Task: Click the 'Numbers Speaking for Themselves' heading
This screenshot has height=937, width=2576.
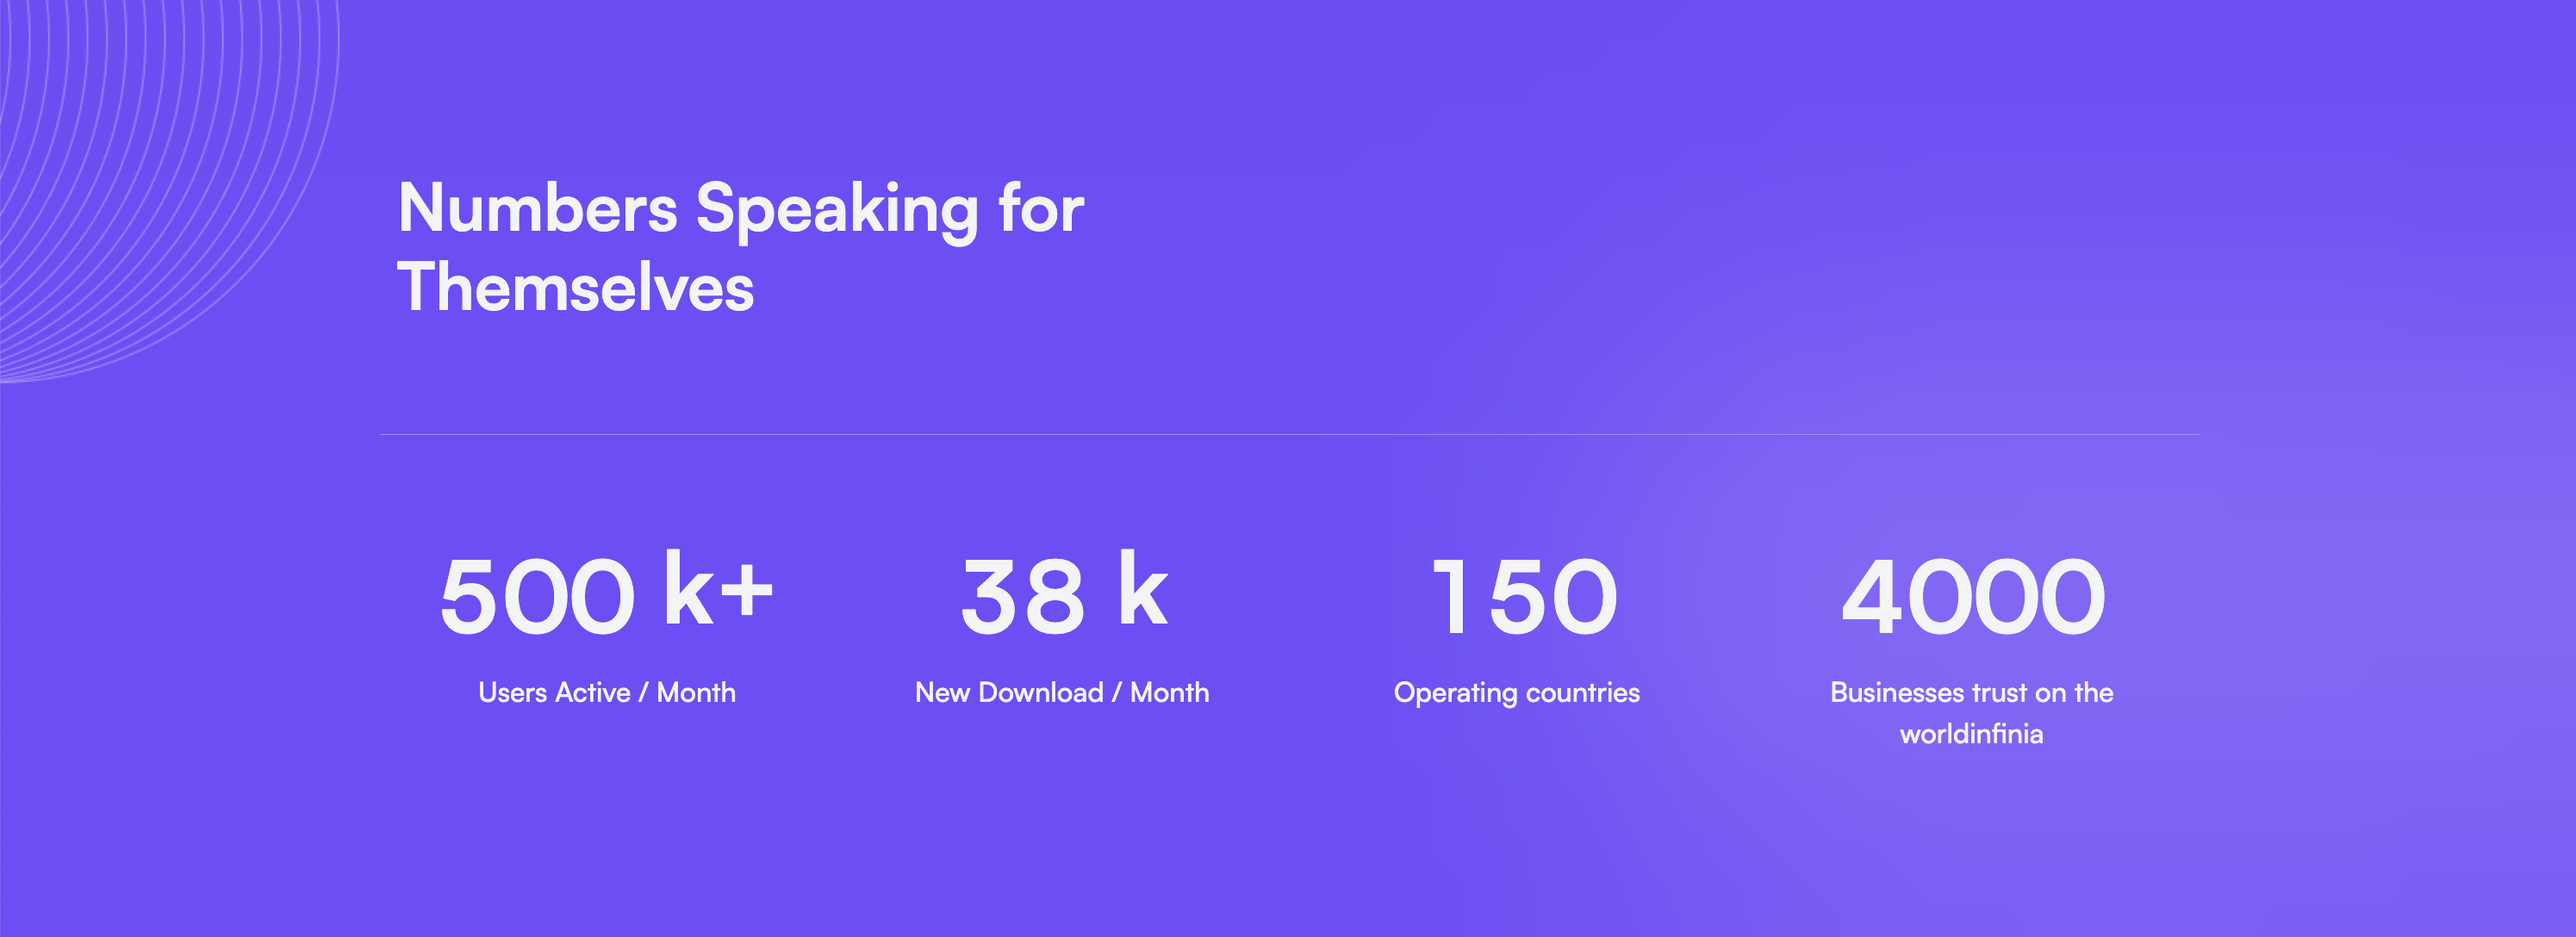Action: point(740,247)
